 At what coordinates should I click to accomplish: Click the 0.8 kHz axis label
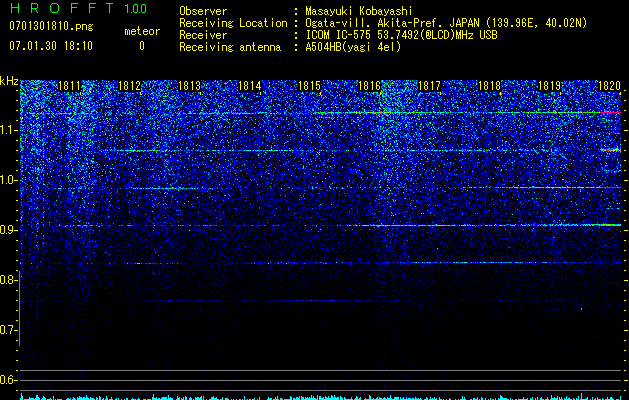[x=8, y=280]
